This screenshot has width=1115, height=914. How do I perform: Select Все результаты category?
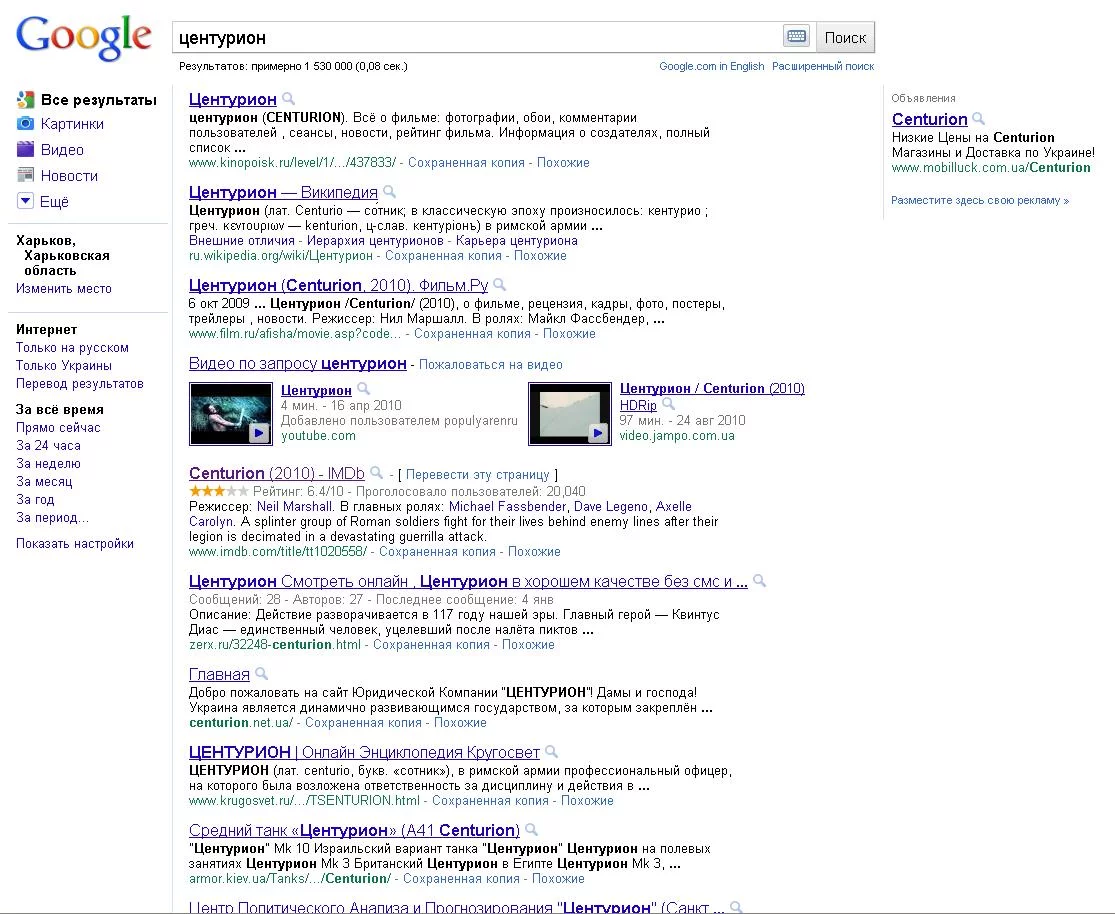click(98, 100)
